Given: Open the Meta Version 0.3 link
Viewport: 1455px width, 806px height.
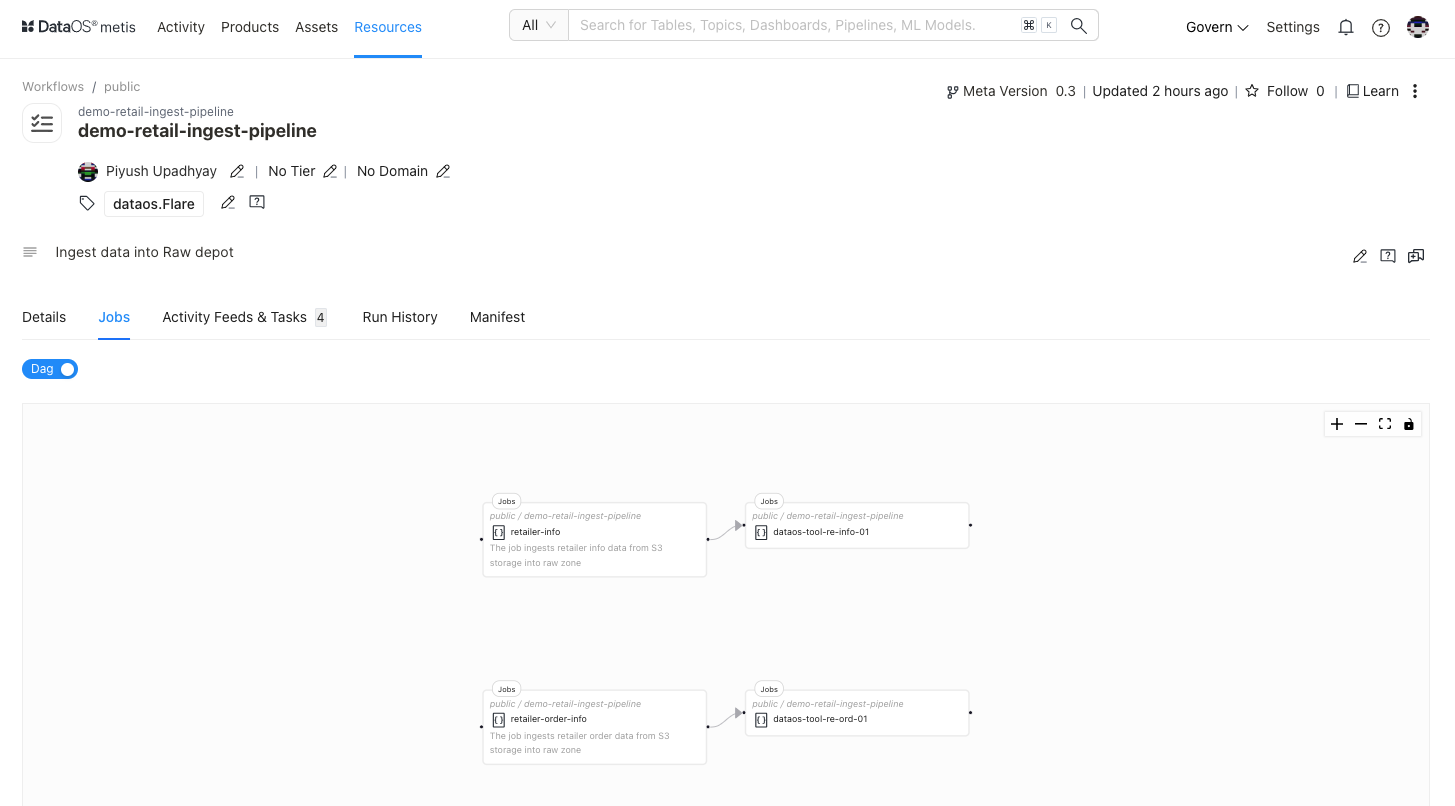Looking at the screenshot, I should pyautogui.click(x=1010, y=91).
